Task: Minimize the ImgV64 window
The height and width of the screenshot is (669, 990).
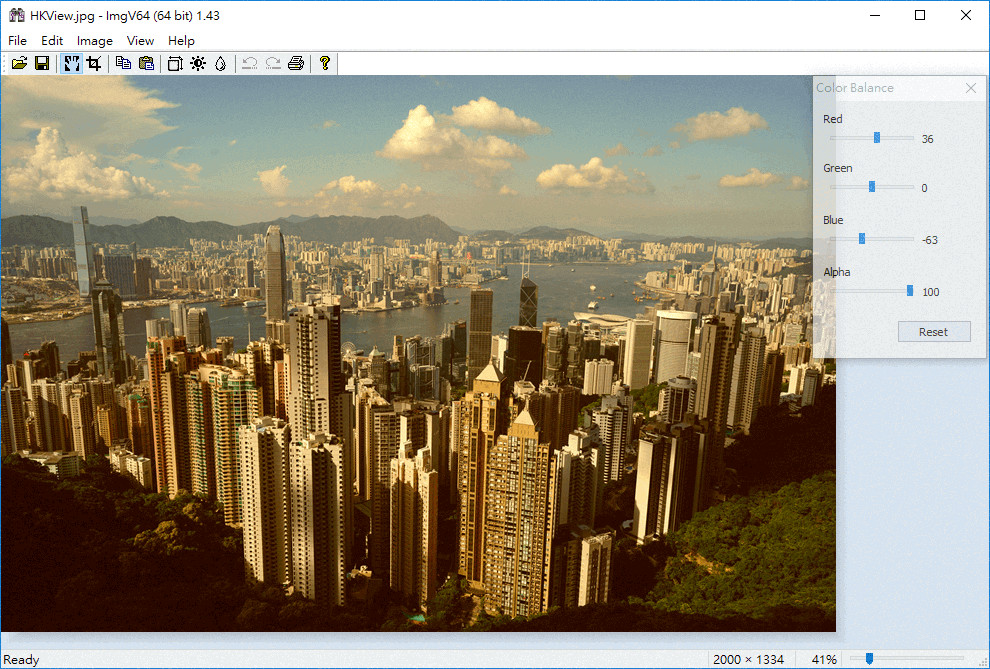Action: coord(874,15)
